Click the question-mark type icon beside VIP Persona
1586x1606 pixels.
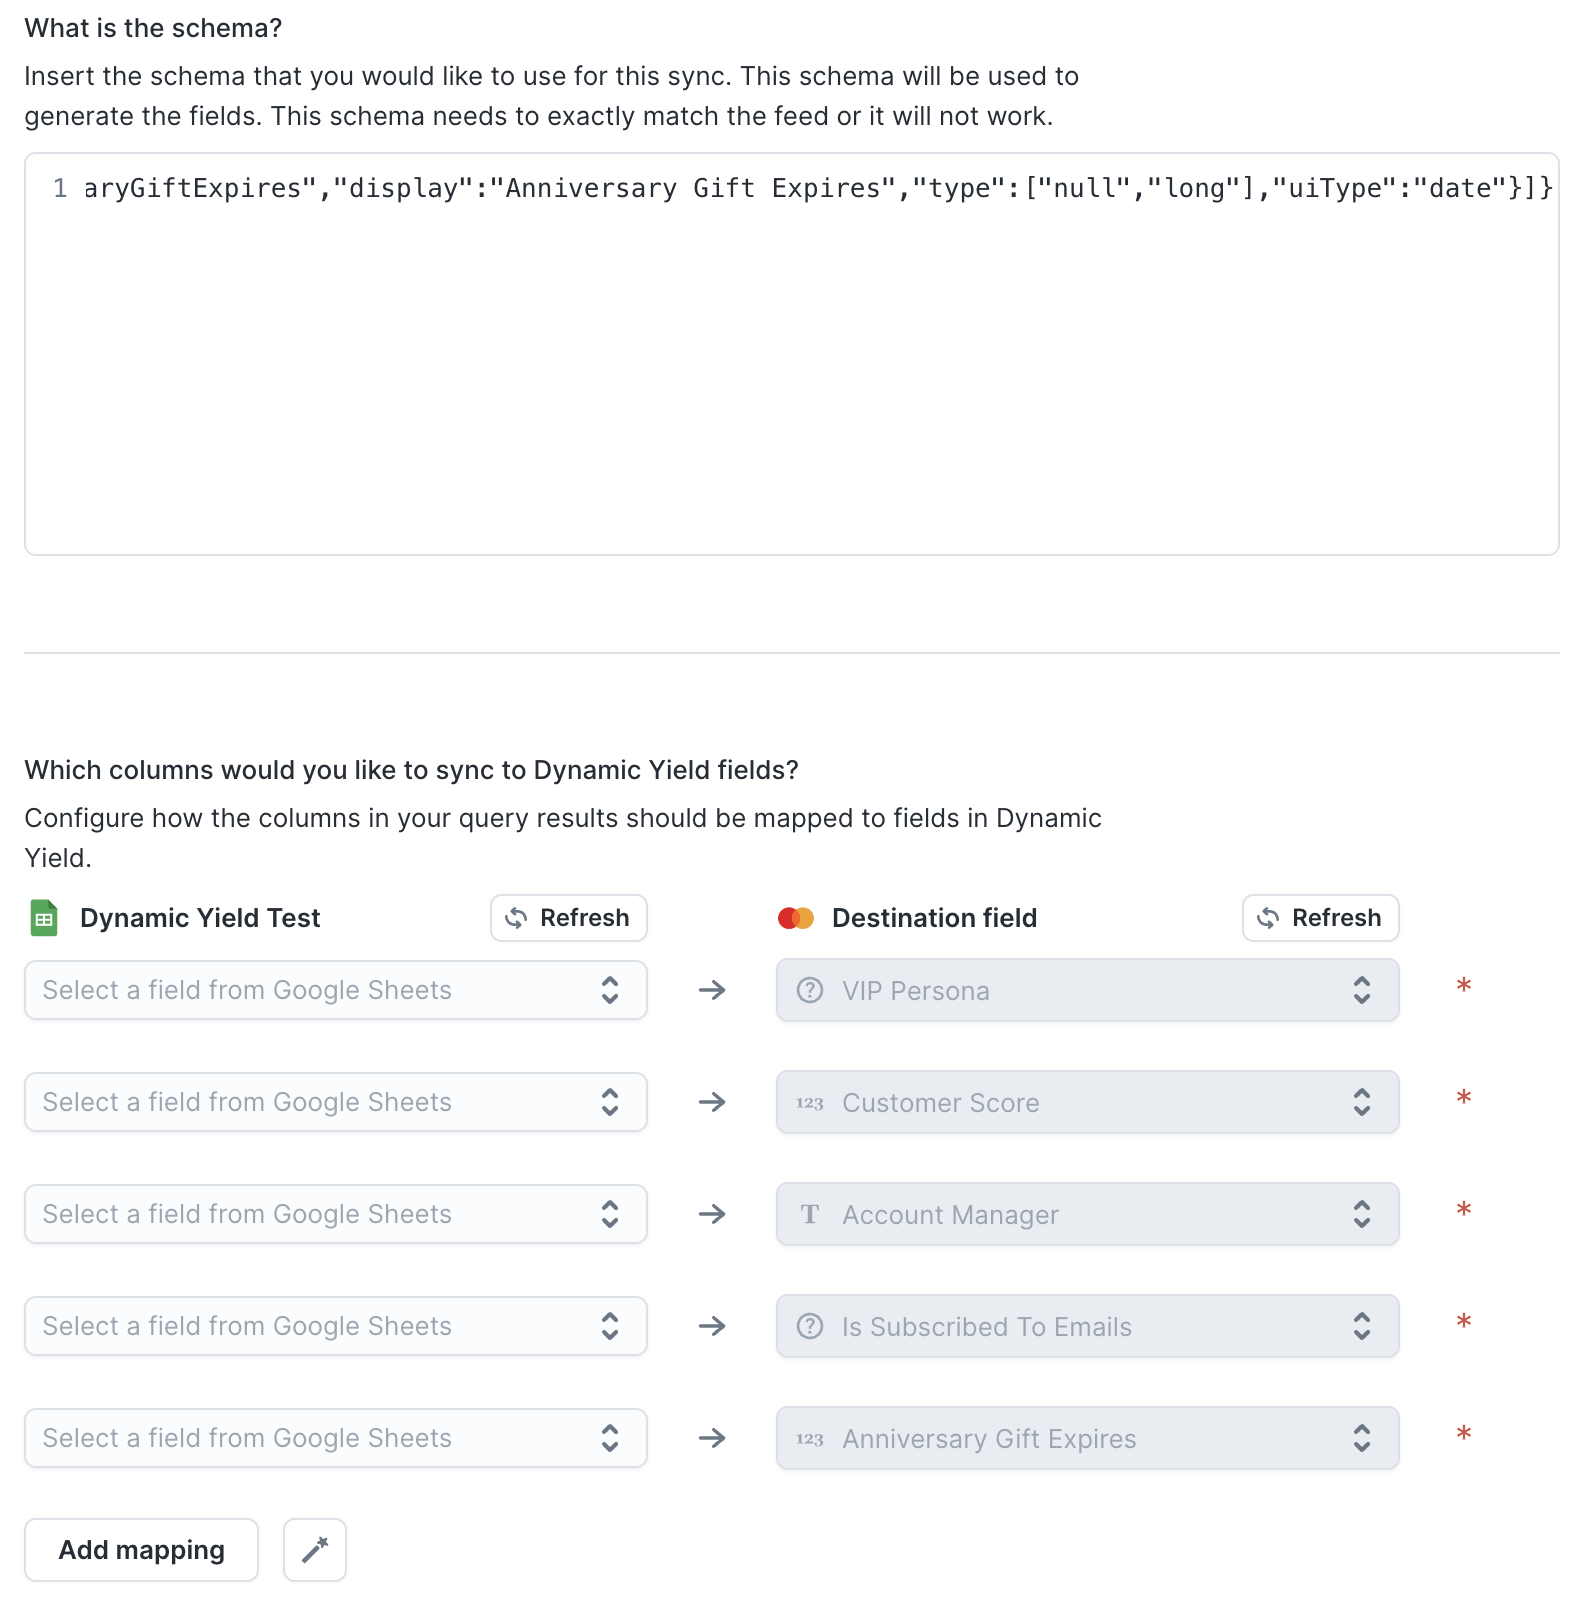[810, 990]
